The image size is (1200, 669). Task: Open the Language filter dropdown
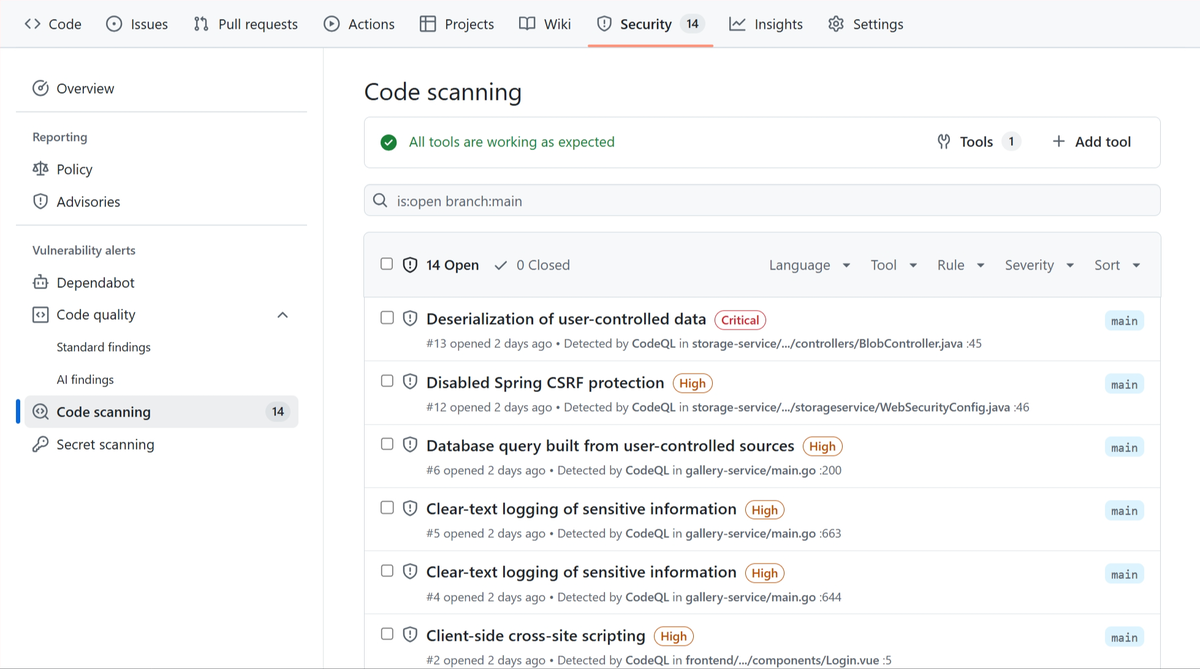pos(809,265)
